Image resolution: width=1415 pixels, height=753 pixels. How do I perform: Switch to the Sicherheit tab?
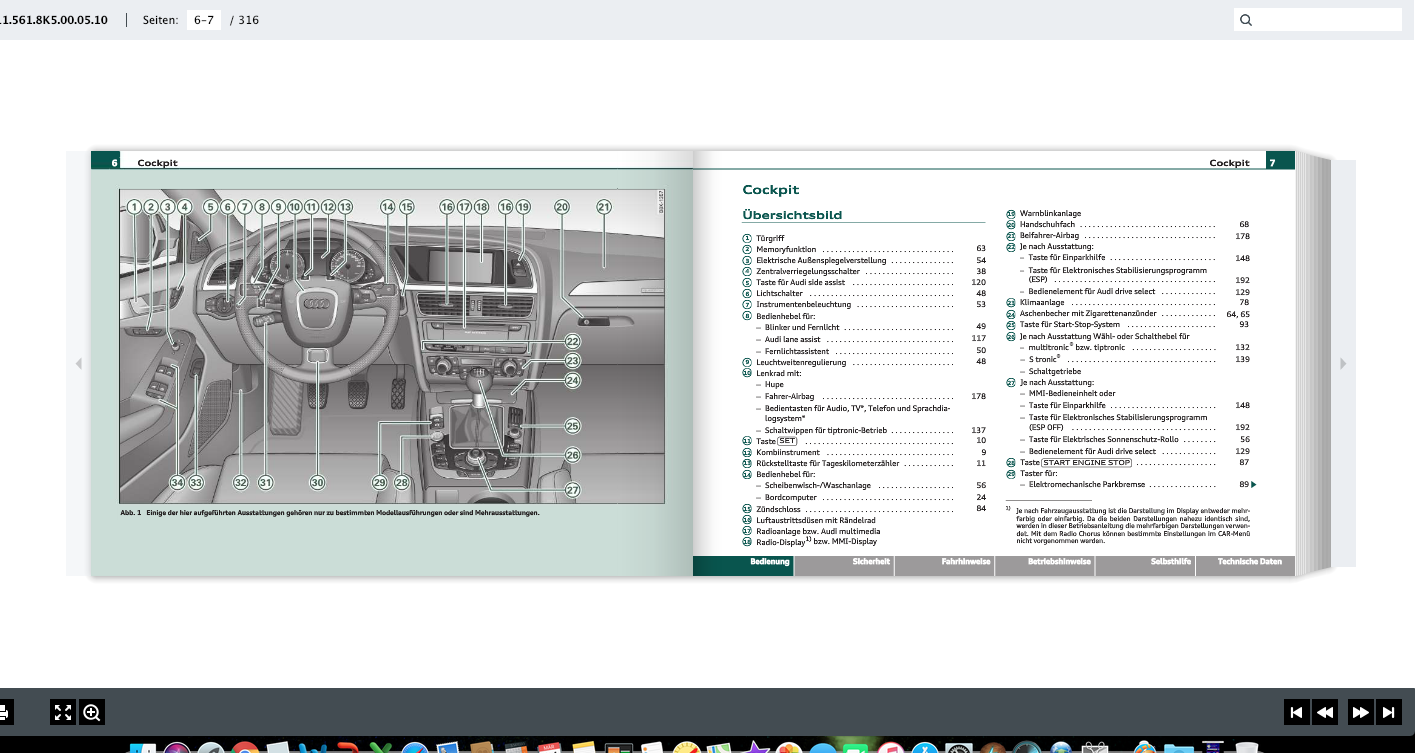870,562
